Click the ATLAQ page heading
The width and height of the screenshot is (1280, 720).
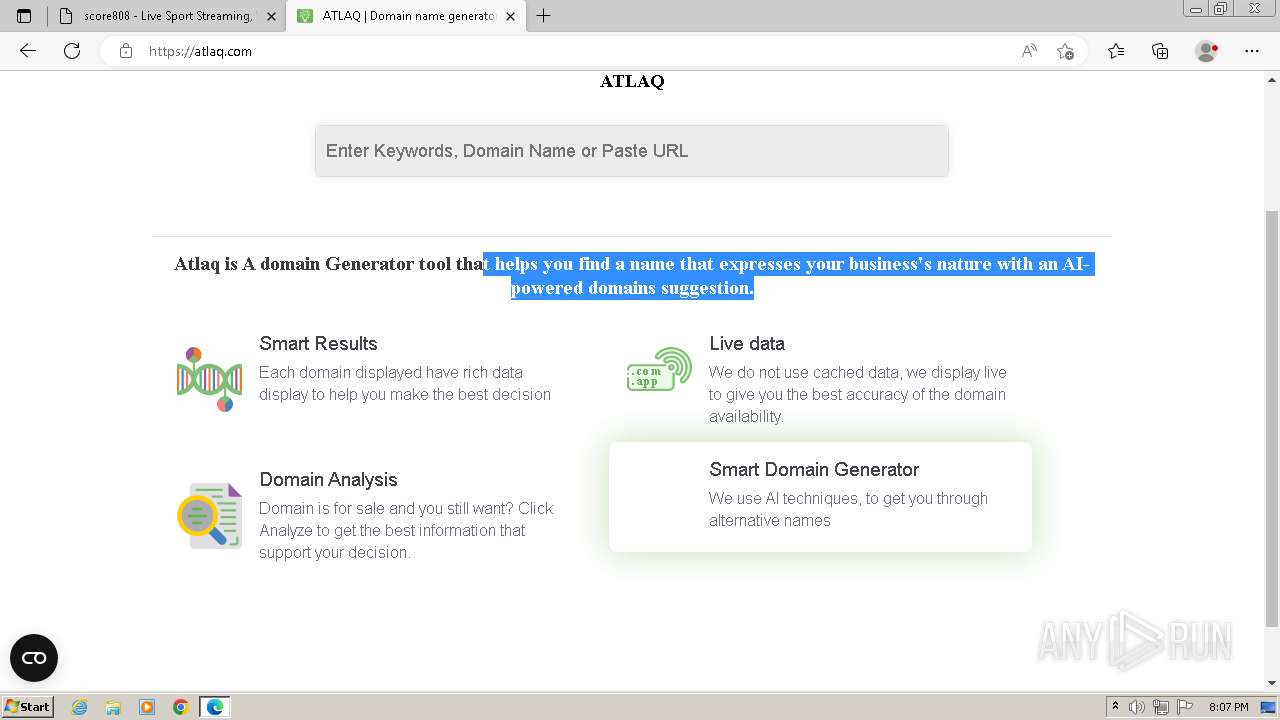632,81
